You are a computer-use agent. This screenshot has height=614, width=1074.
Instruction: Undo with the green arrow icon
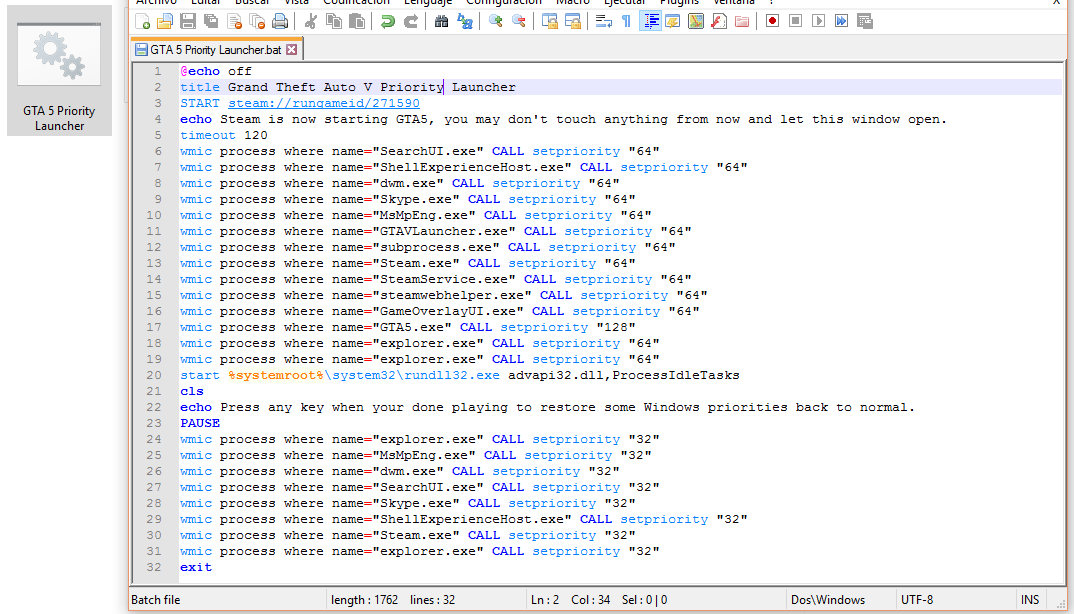(x=388, y=21)
